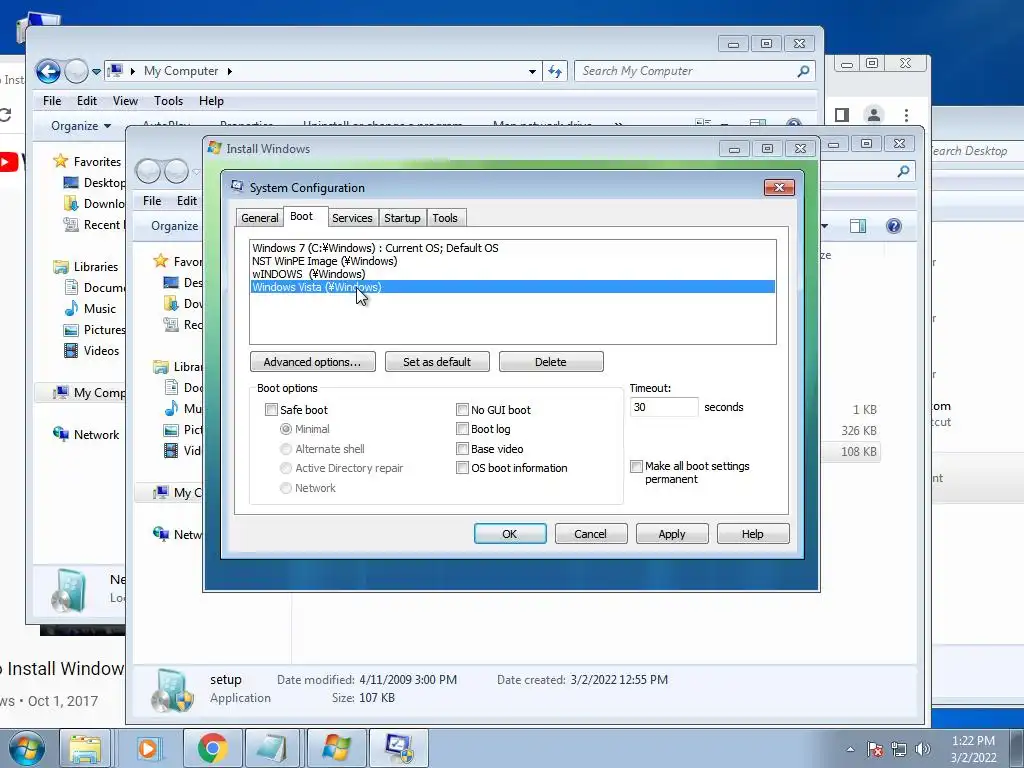Viewport: 1024px width, 768px height.
Task: Confirm with the OK button
Action: [510, 534]
